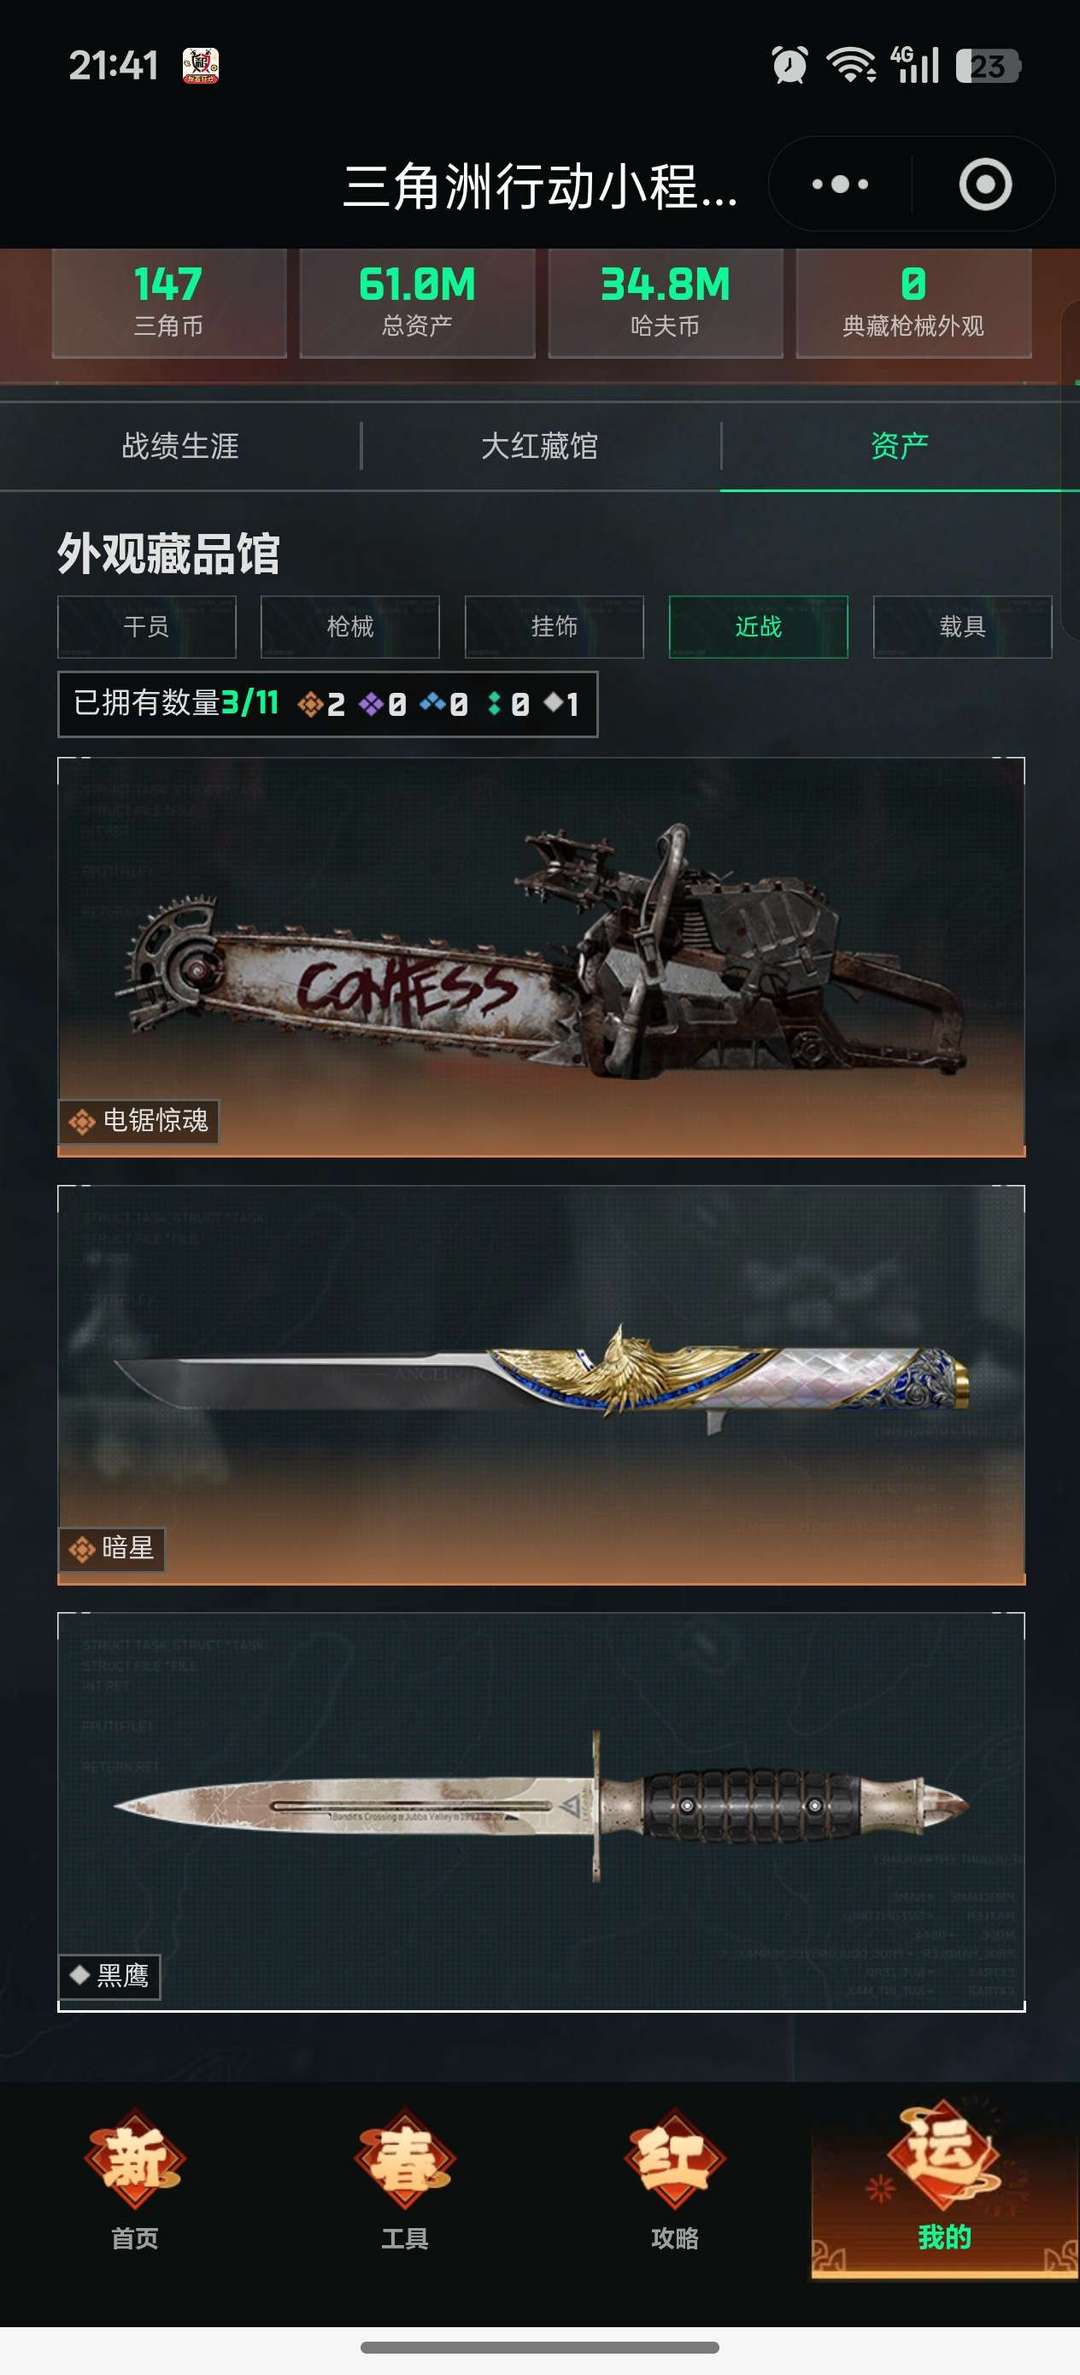Open the 暗星 golden eagle knife card
The image size is (1080, 2375).
[x=541, y=1385]
